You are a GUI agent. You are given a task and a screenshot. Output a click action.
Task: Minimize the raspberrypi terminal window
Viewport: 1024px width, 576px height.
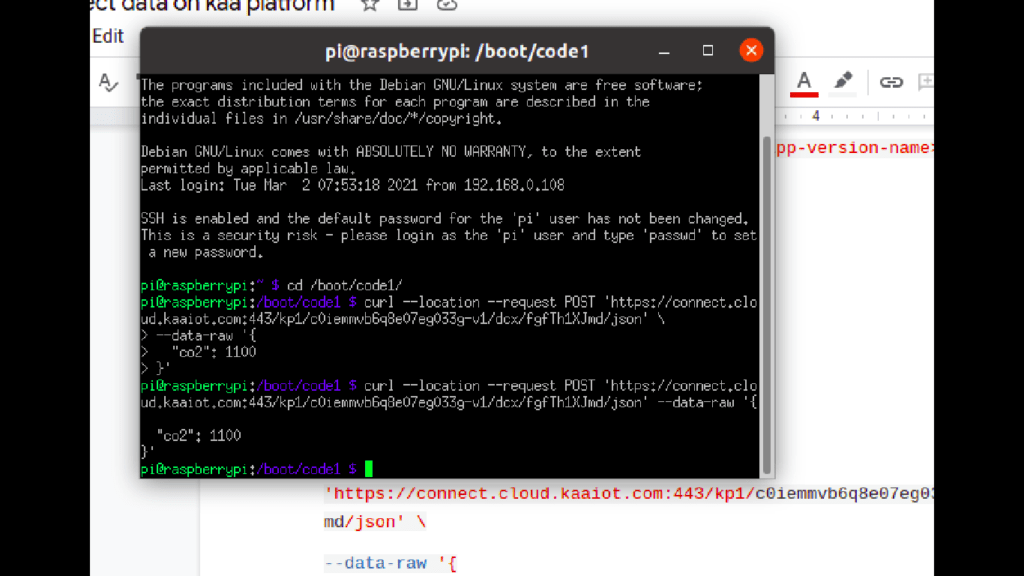click(x=664, y=50)
